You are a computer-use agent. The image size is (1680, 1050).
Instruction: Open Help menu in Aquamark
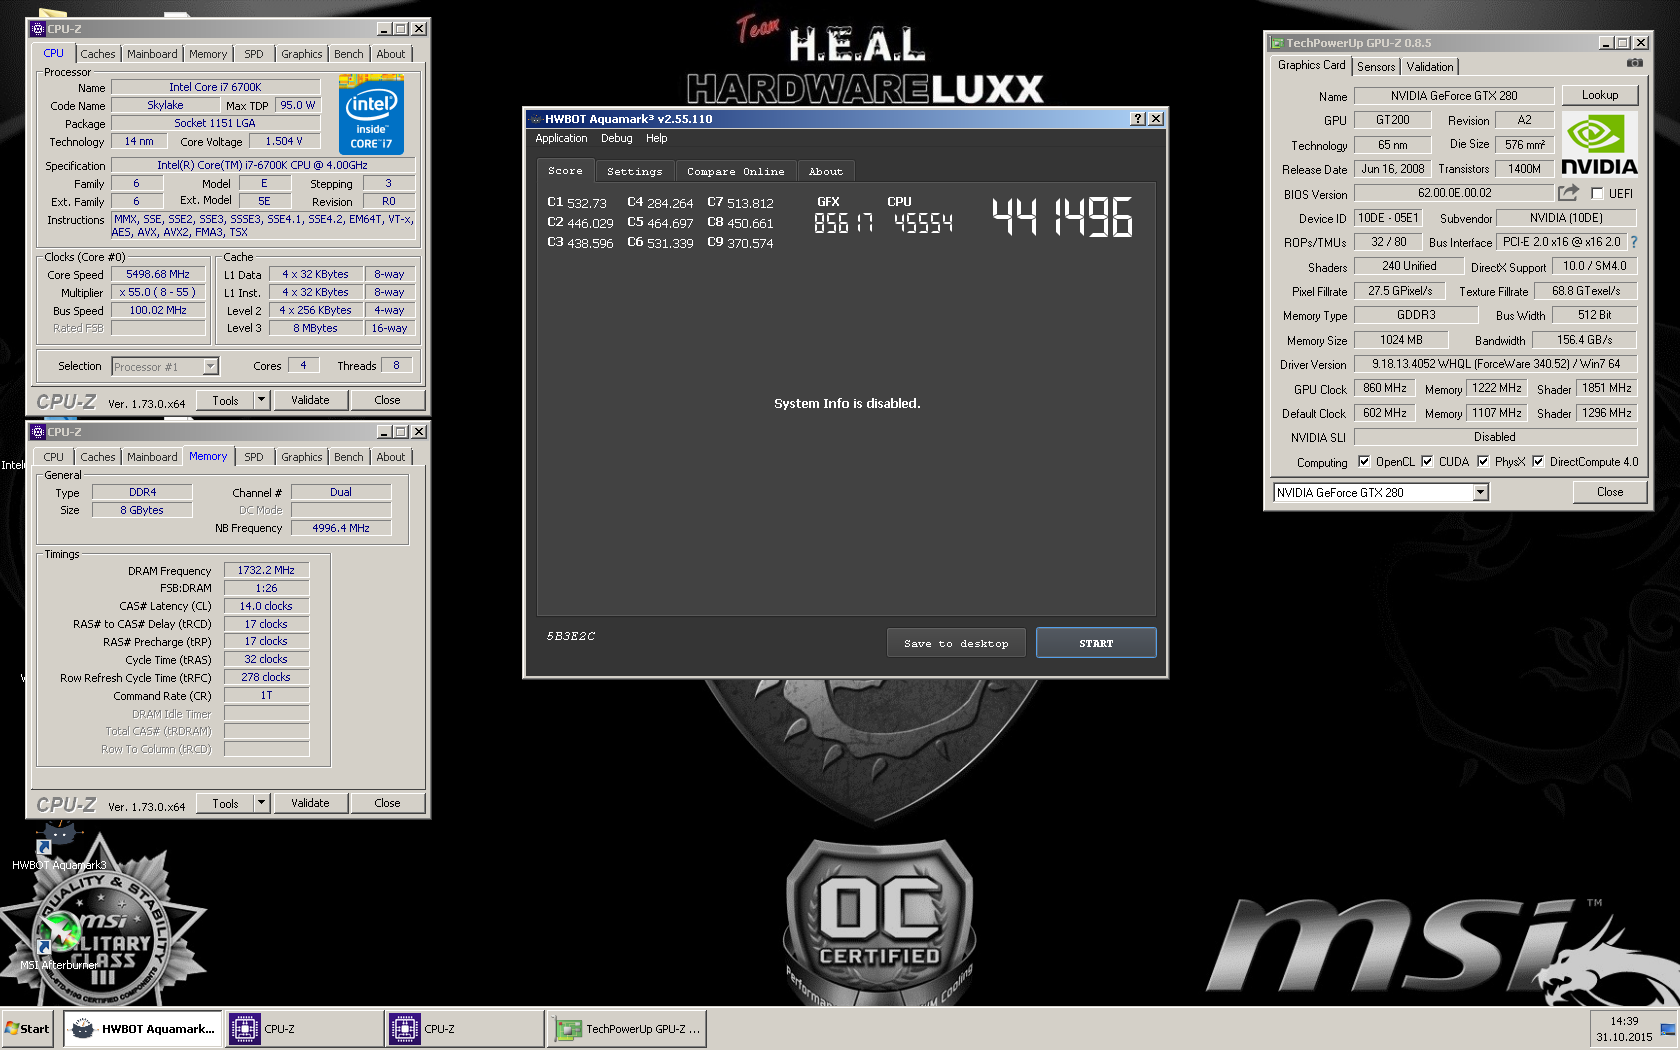pyautogui.click(x=656, y=138)
